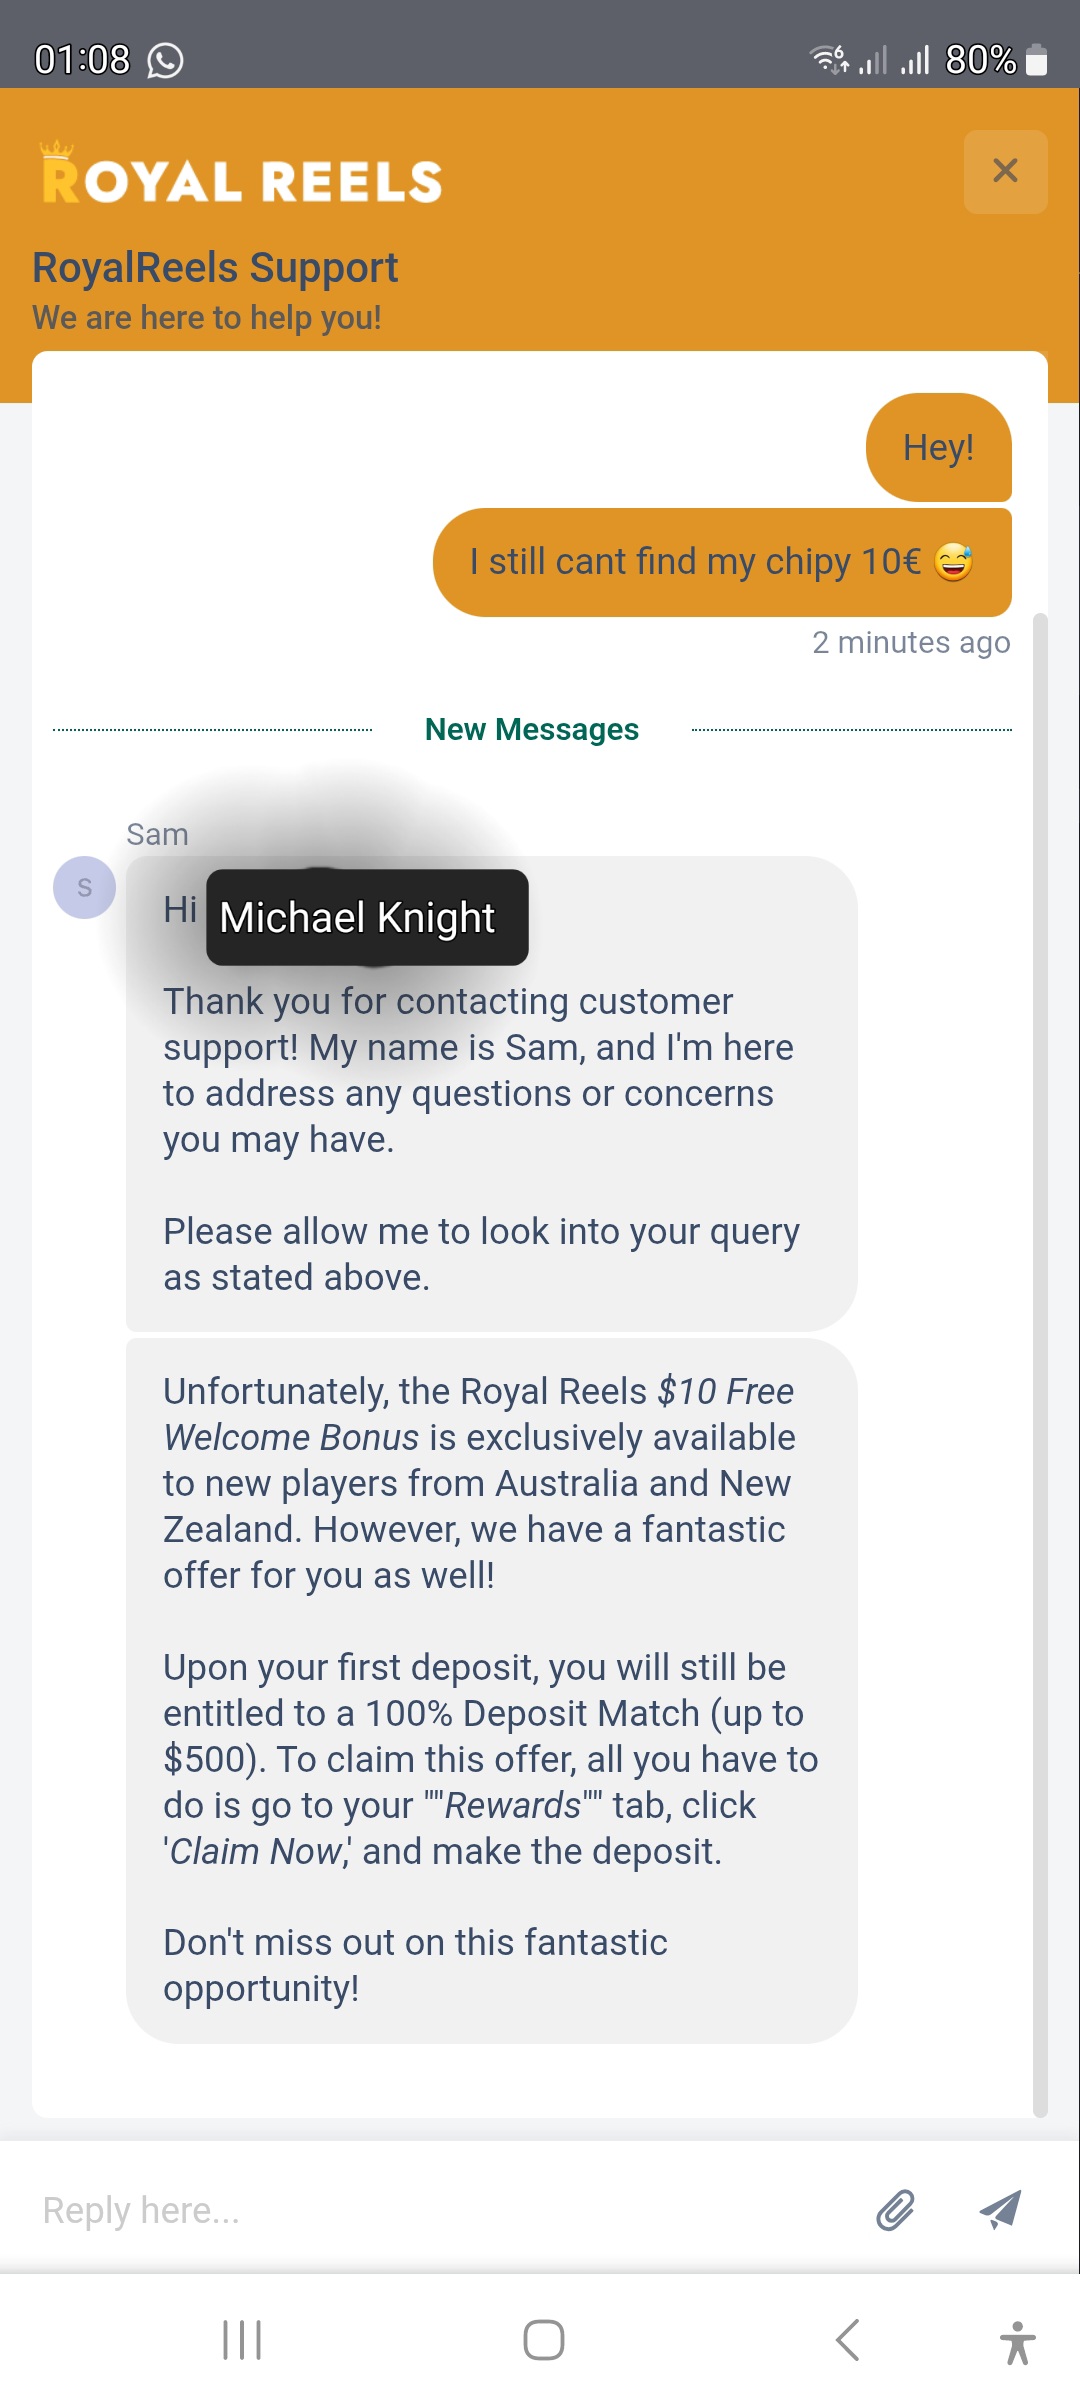Tap the Michael Knight name tooltip
Viewport: 1080px width, 2400px height.
(x=367, y=917)
